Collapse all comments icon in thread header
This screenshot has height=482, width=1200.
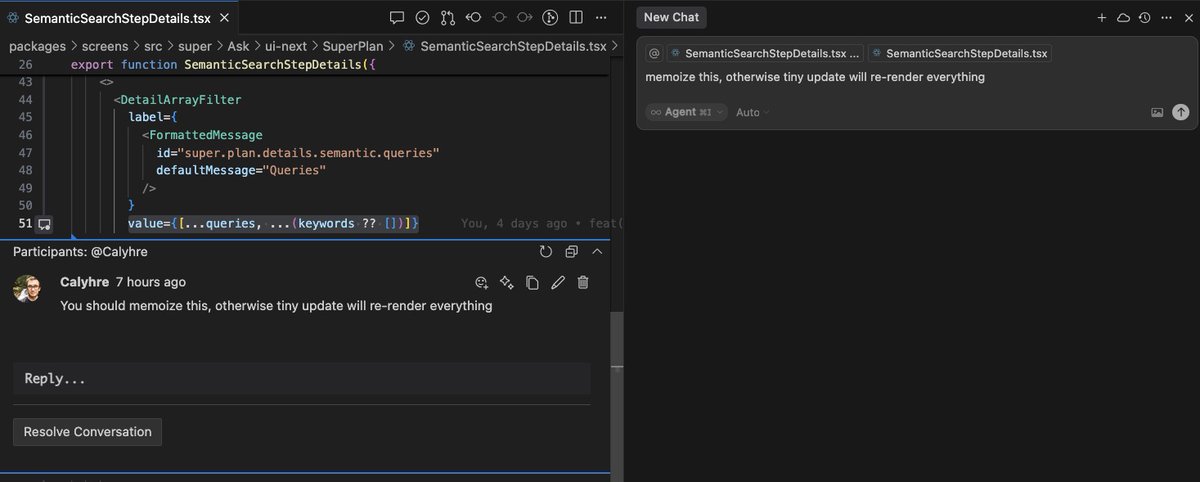(x=571, y=252)
